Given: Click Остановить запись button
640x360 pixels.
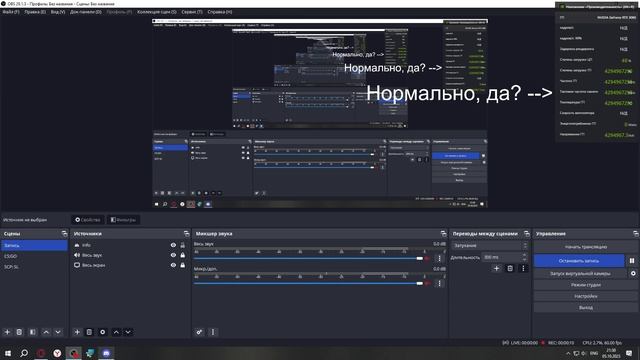Looking at the screenshot, I should [579, 260].
